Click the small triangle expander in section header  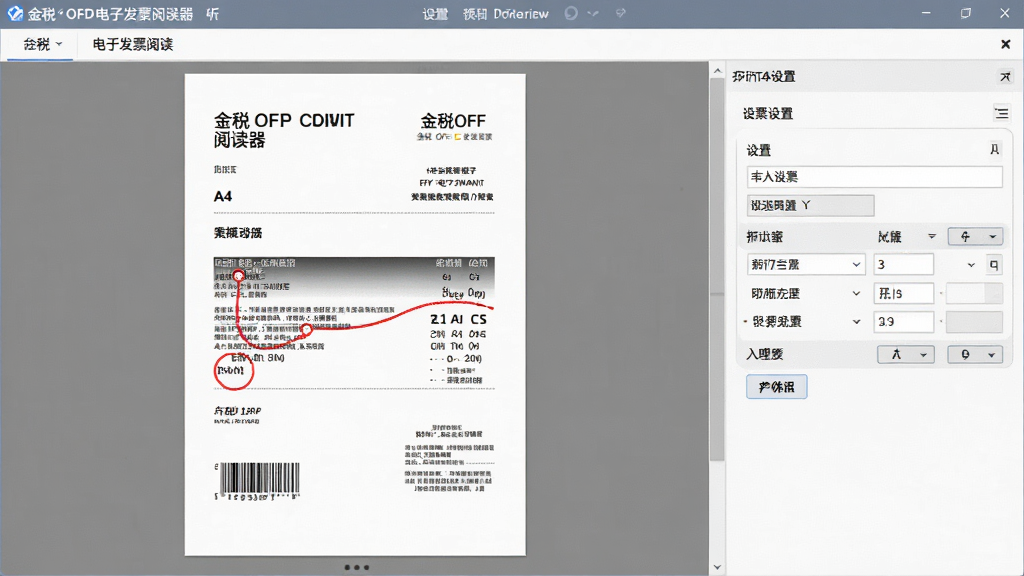coord(932,236)
